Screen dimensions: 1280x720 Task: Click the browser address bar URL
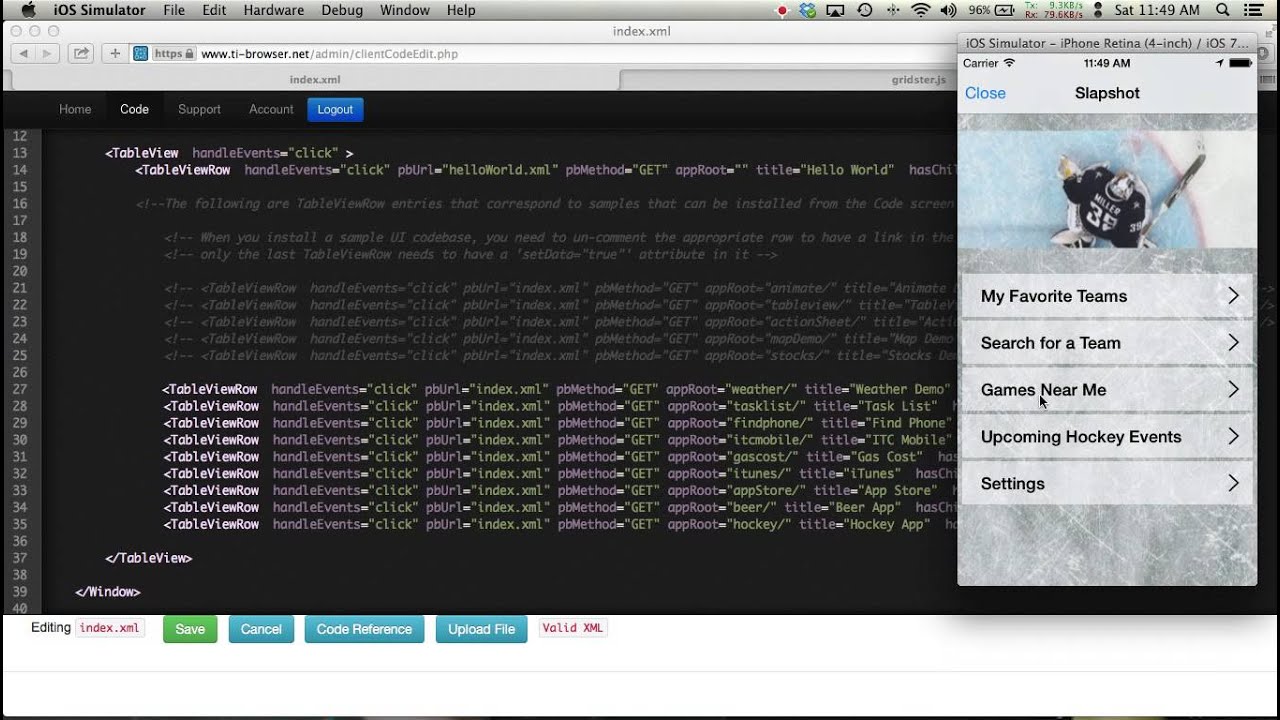tap(329, 54)
